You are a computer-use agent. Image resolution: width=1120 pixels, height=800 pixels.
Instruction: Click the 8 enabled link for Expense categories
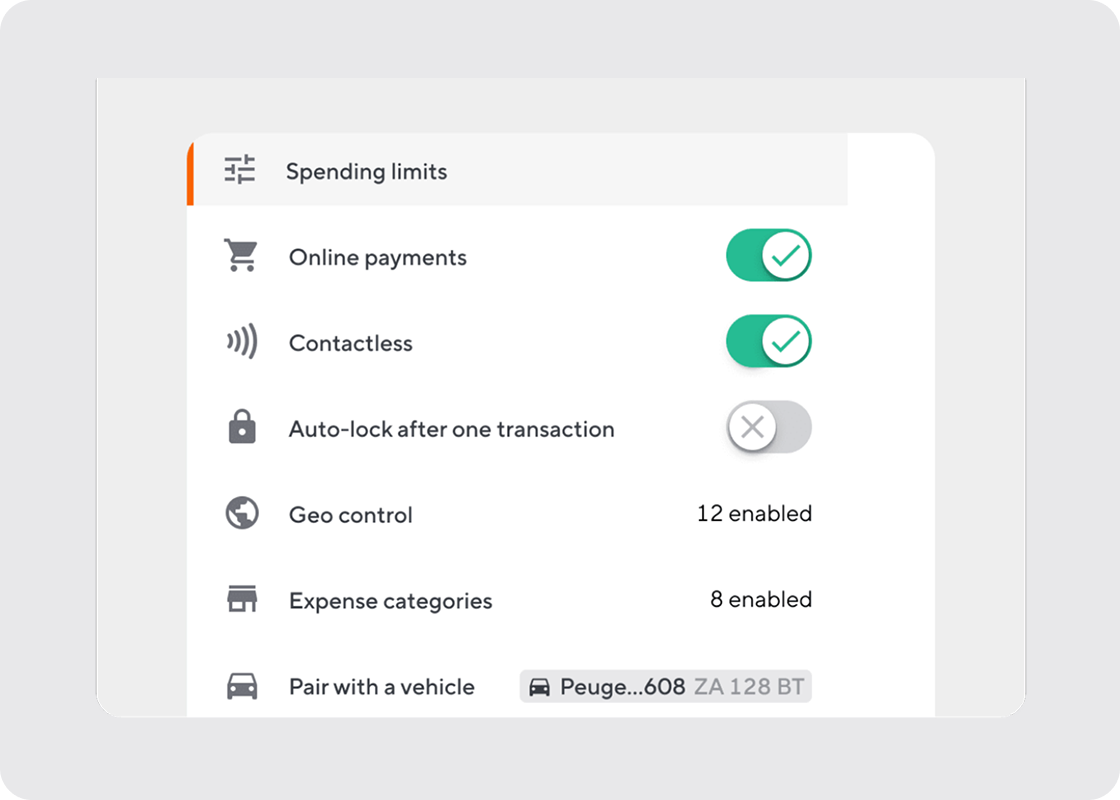click(761, 600)
